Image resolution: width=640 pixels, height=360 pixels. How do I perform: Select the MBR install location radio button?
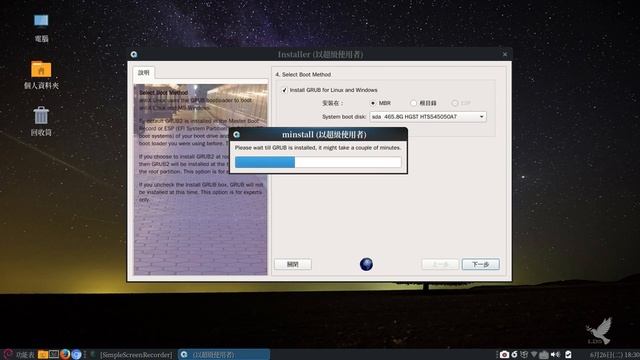[x=373, y=103]
